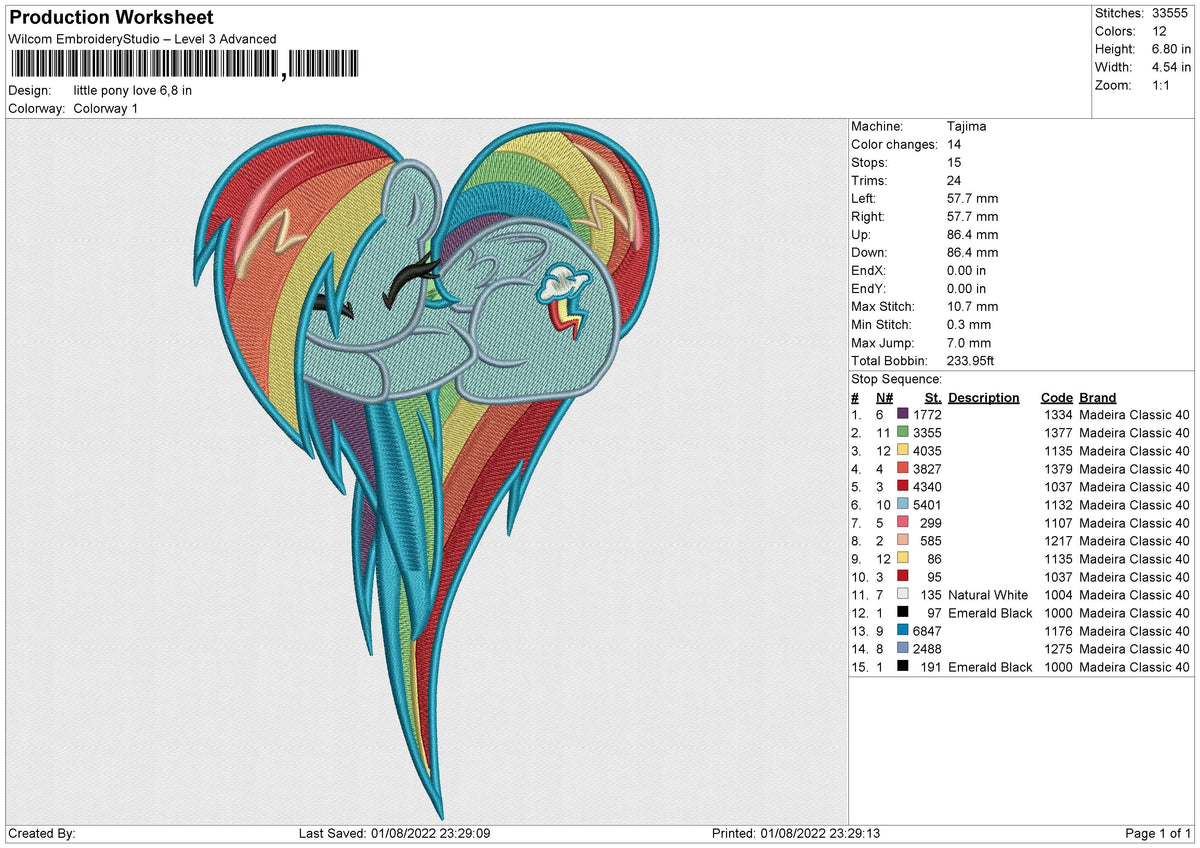
Task: Select the Zoom value 1:1
Action: 1162,85
